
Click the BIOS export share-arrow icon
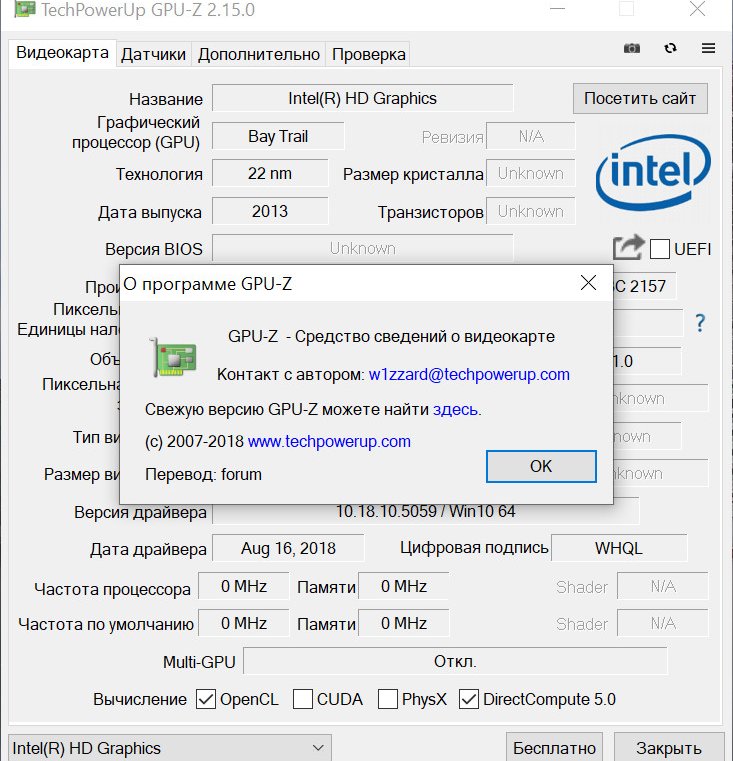629,248
